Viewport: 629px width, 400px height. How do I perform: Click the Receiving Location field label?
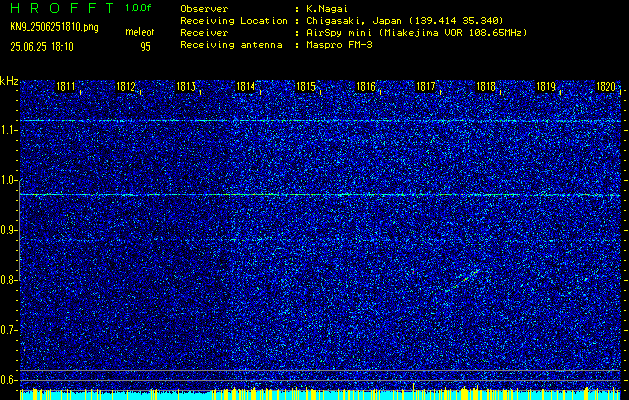234,21
